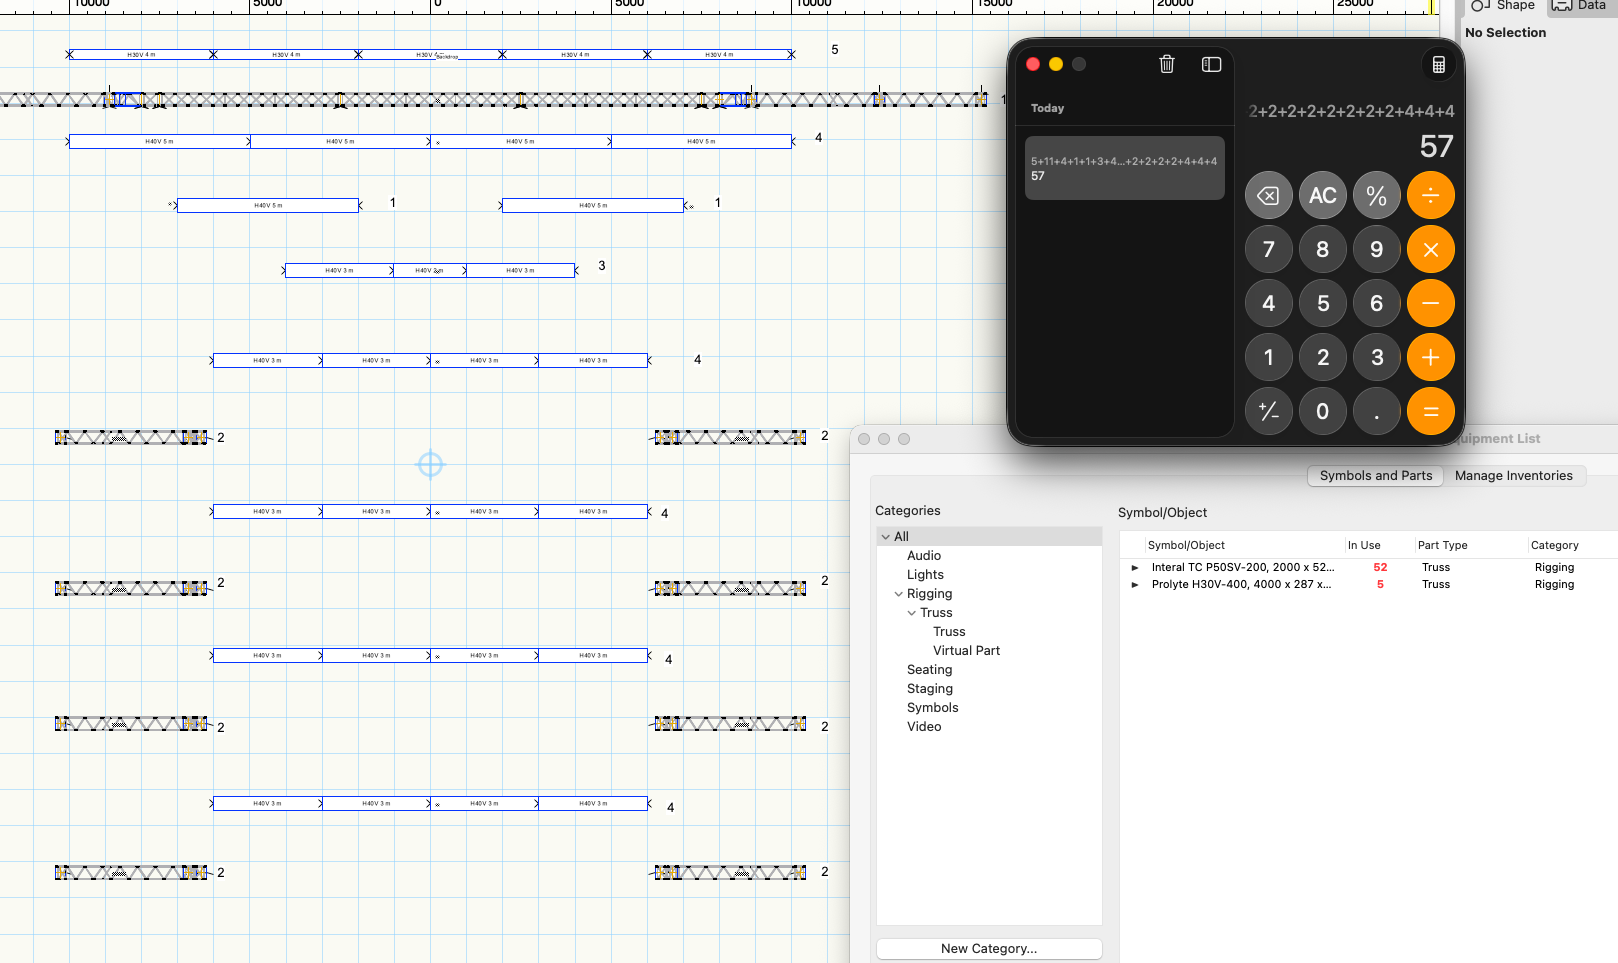Open the calculator mode switcher icon

click(x=1438, y=65)
